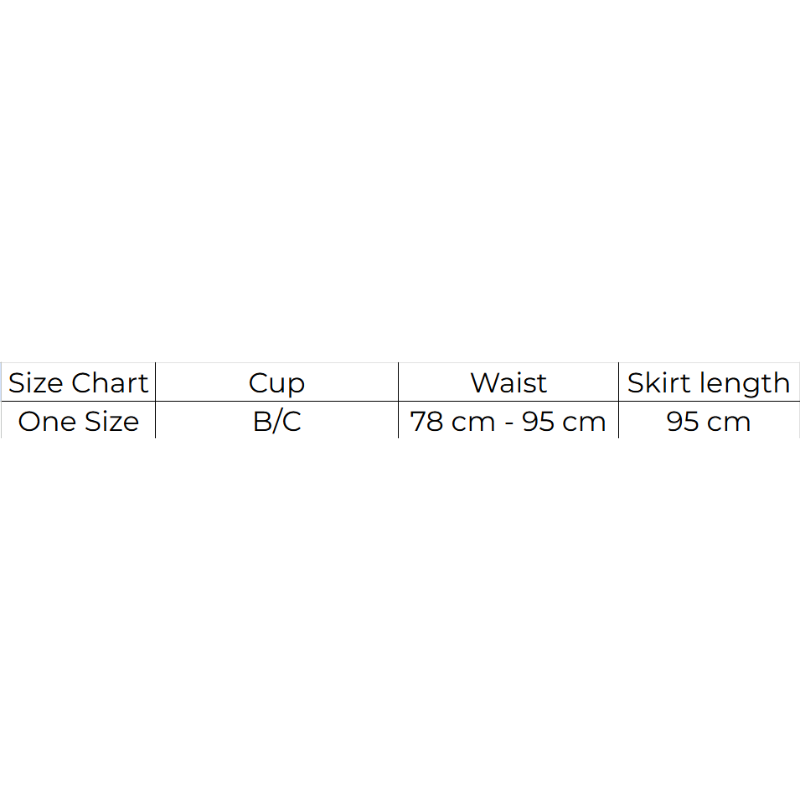Click the letter B in B/C
The width and height of the screenshot is (800, 800).
(x=261, y=421)
